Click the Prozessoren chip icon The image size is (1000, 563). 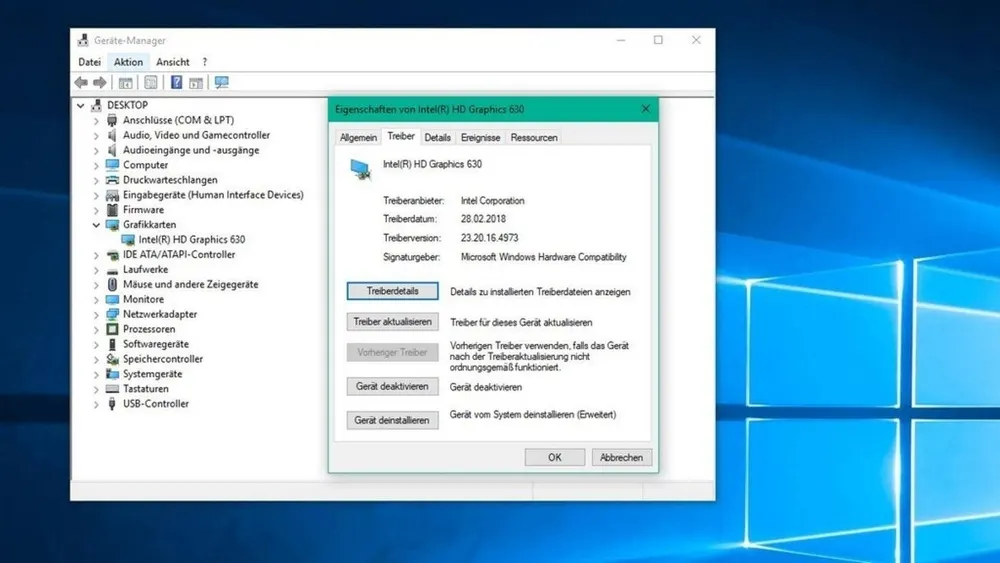(113, 329)
